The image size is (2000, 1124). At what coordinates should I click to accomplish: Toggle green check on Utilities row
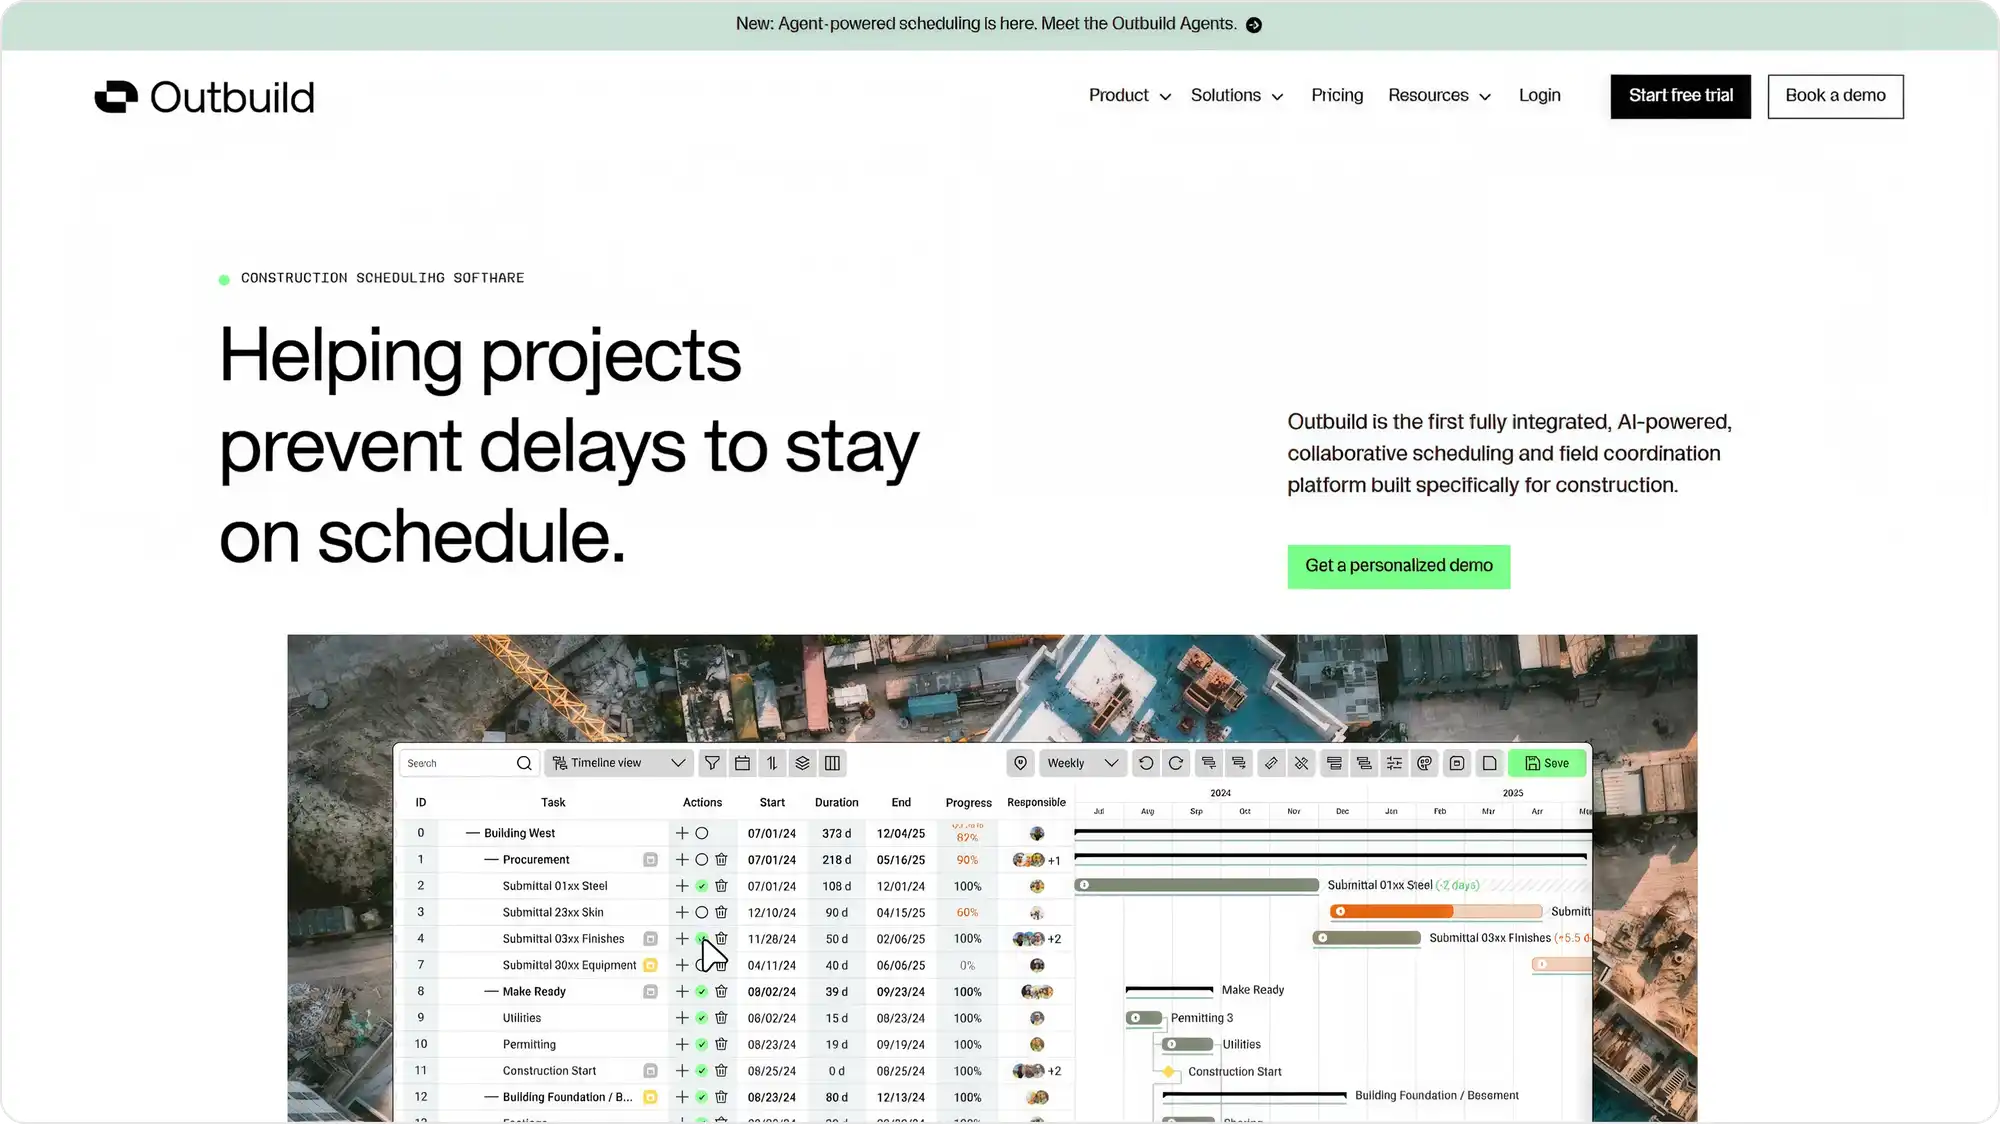pos(702,1018)
